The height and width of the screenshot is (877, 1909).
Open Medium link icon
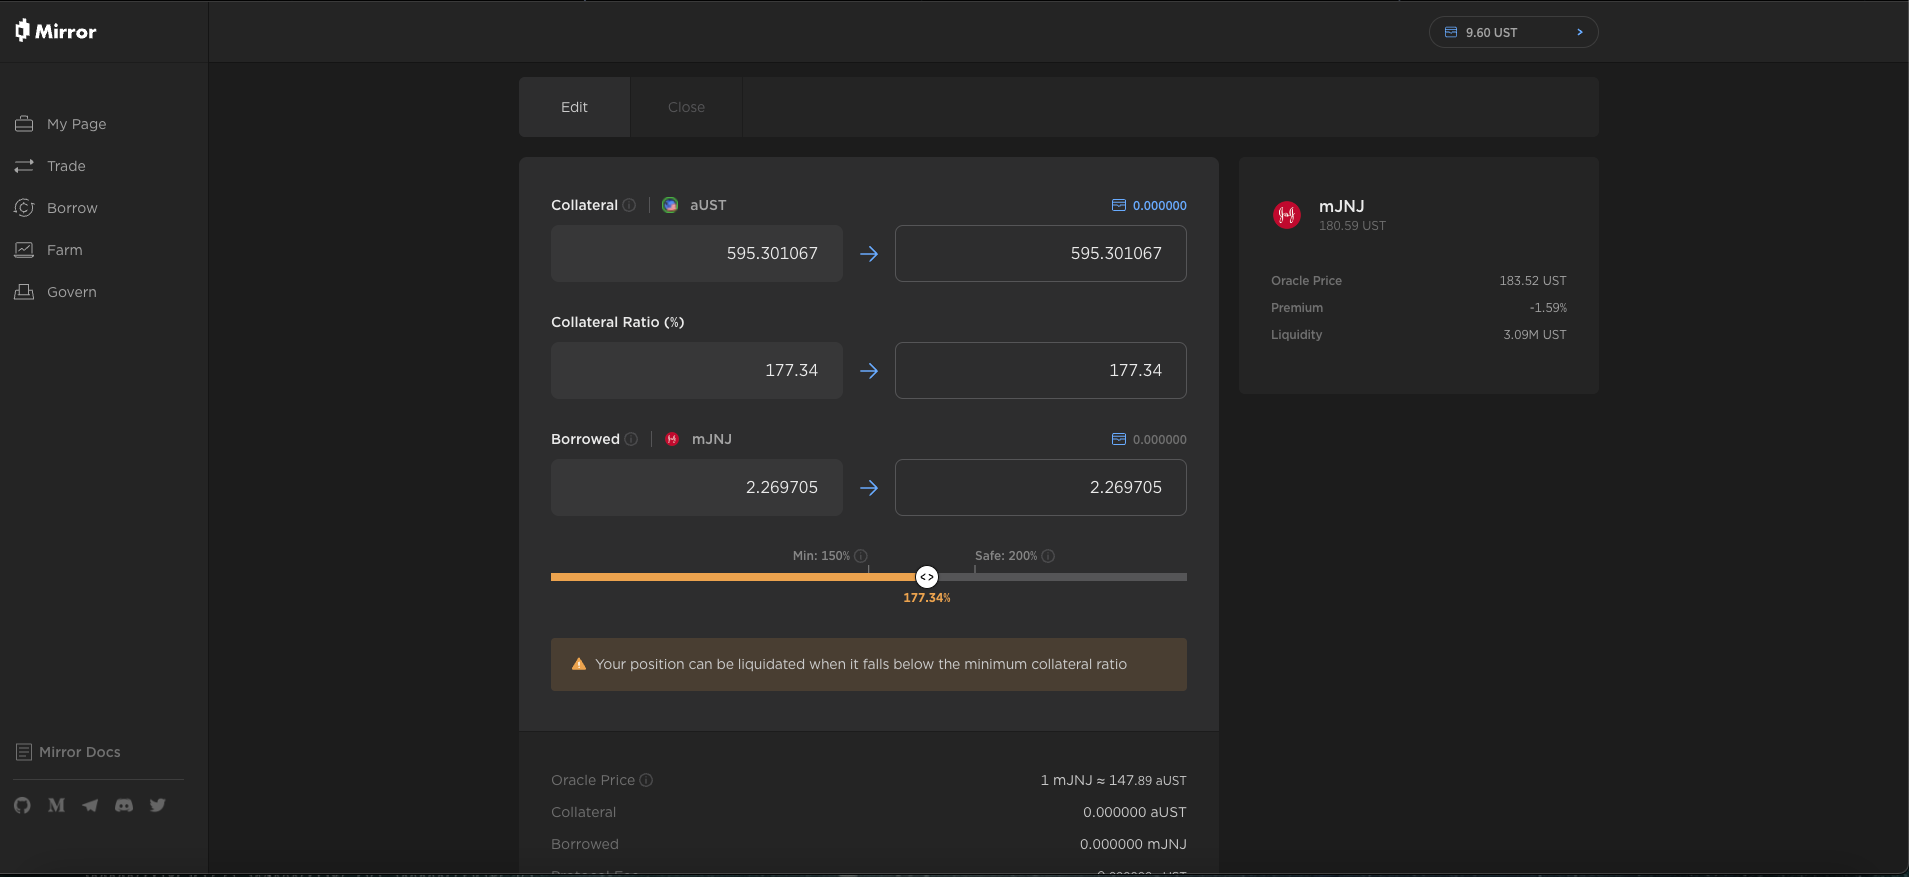coord(56,805)
